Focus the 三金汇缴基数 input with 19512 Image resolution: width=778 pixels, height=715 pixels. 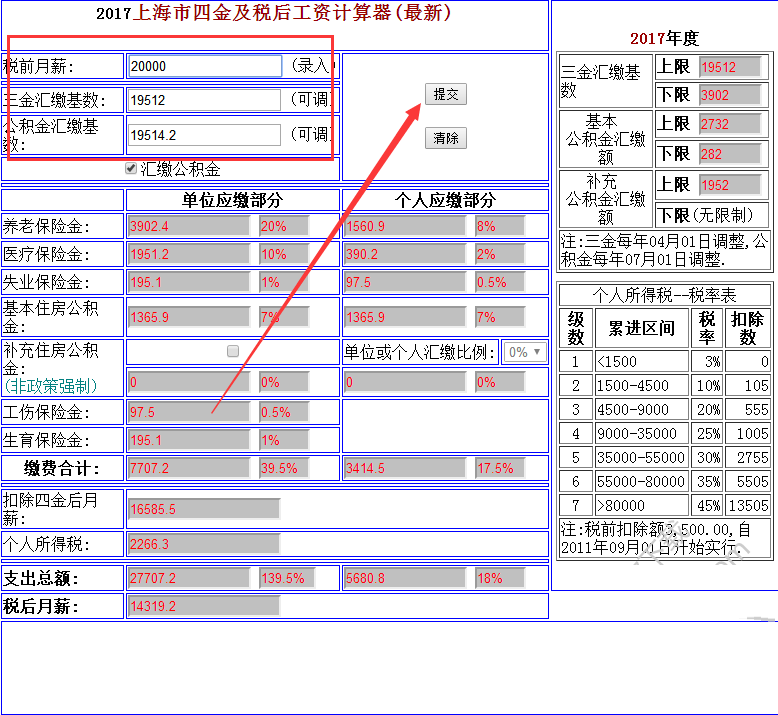coord(204,100)
